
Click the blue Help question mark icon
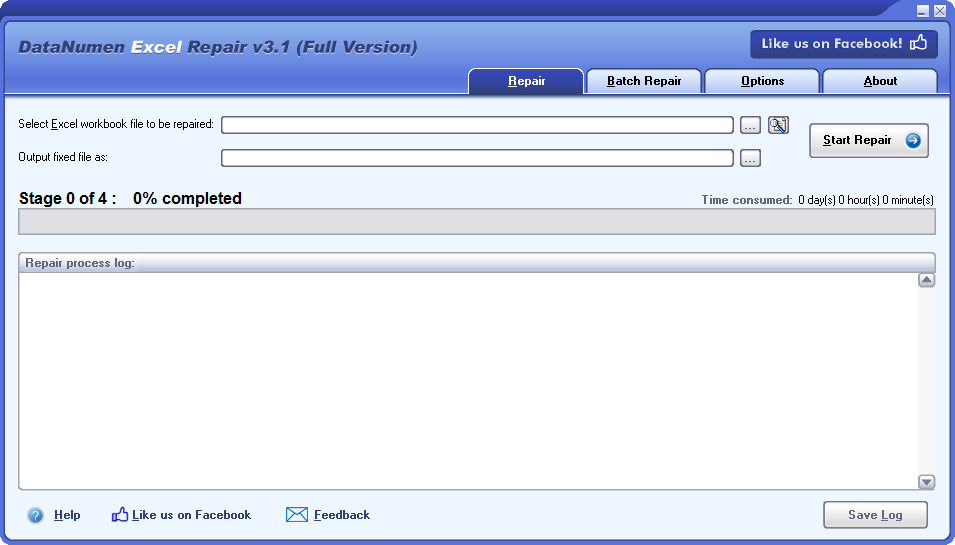[x=35, y=516]
